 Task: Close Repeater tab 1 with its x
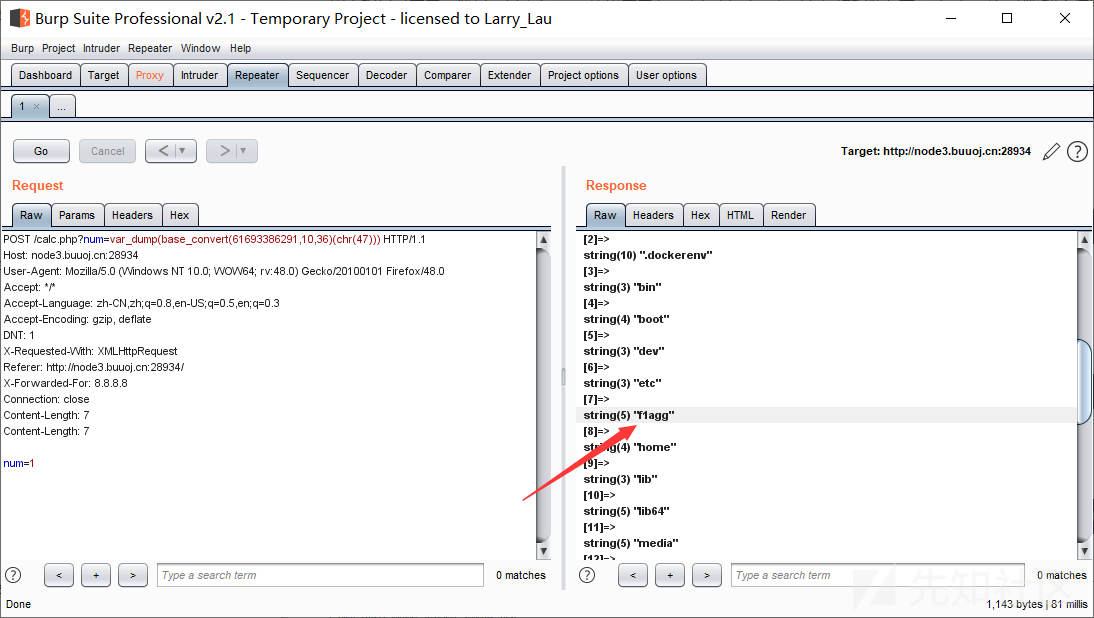click(x=36, y=107)
